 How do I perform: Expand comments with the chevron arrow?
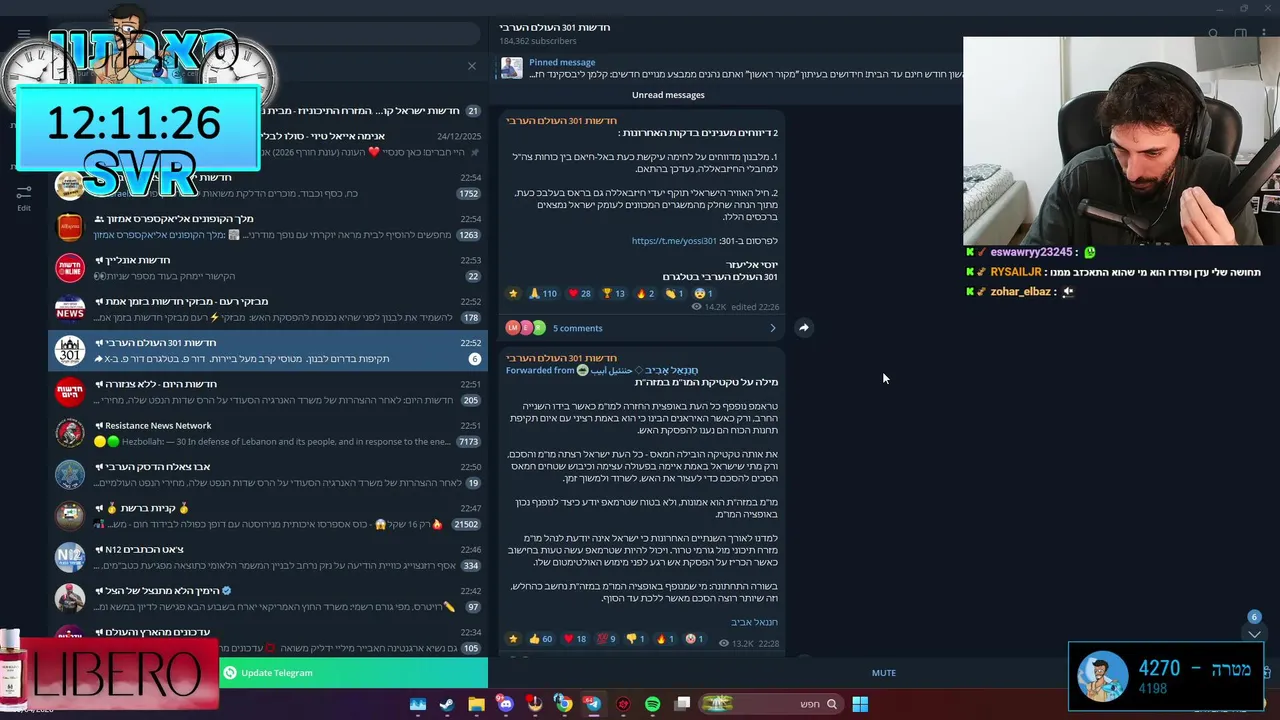[772, 328]
